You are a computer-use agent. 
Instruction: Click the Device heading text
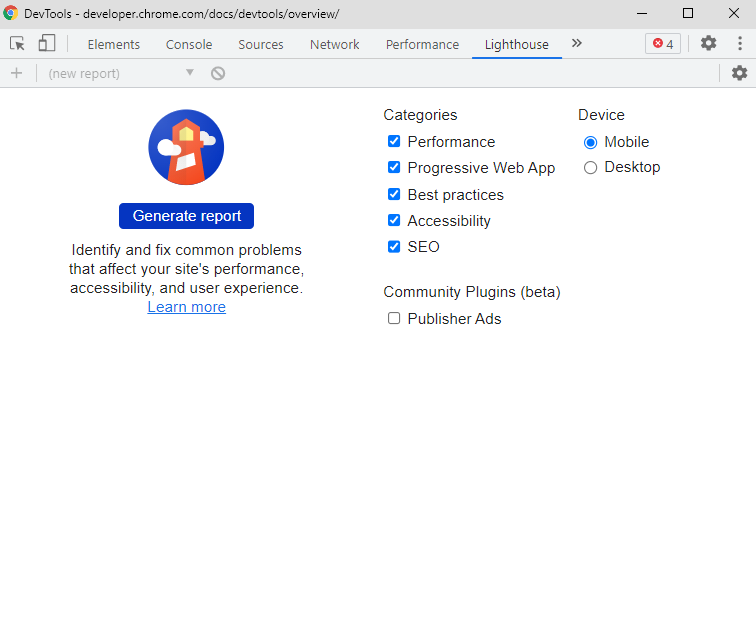[x=601, y=115]
